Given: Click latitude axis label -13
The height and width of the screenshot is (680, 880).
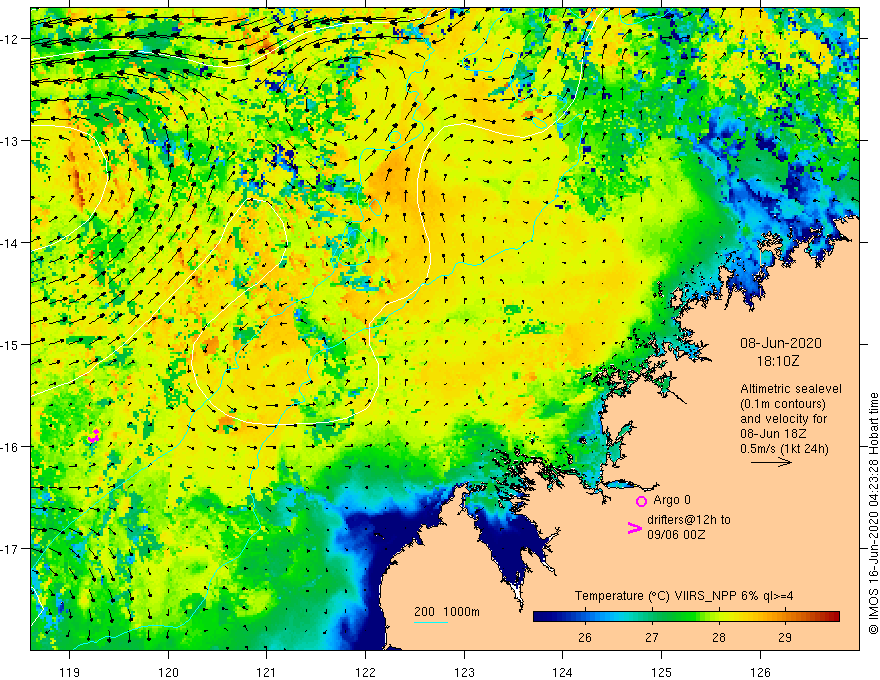Looking at the screenshot, I should (x=11, y=141).
